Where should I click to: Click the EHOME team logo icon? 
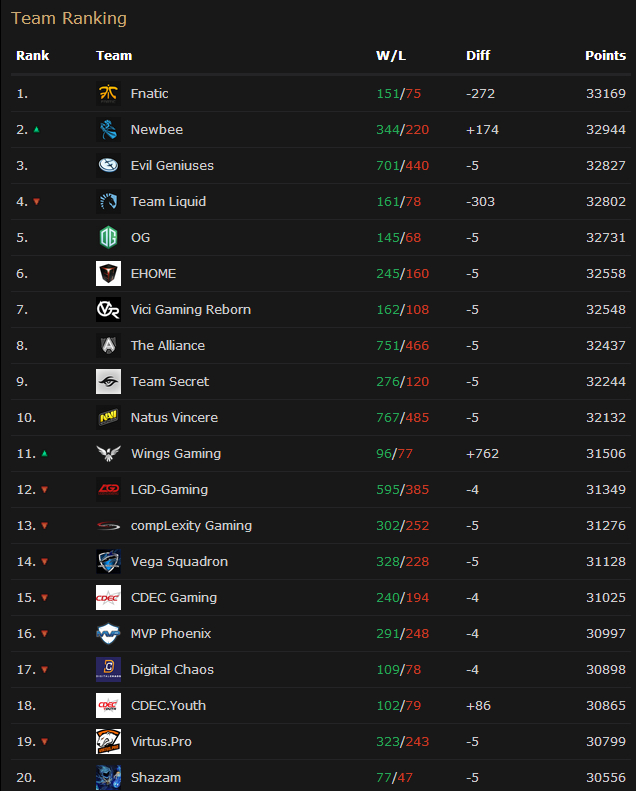coord(109,274)
